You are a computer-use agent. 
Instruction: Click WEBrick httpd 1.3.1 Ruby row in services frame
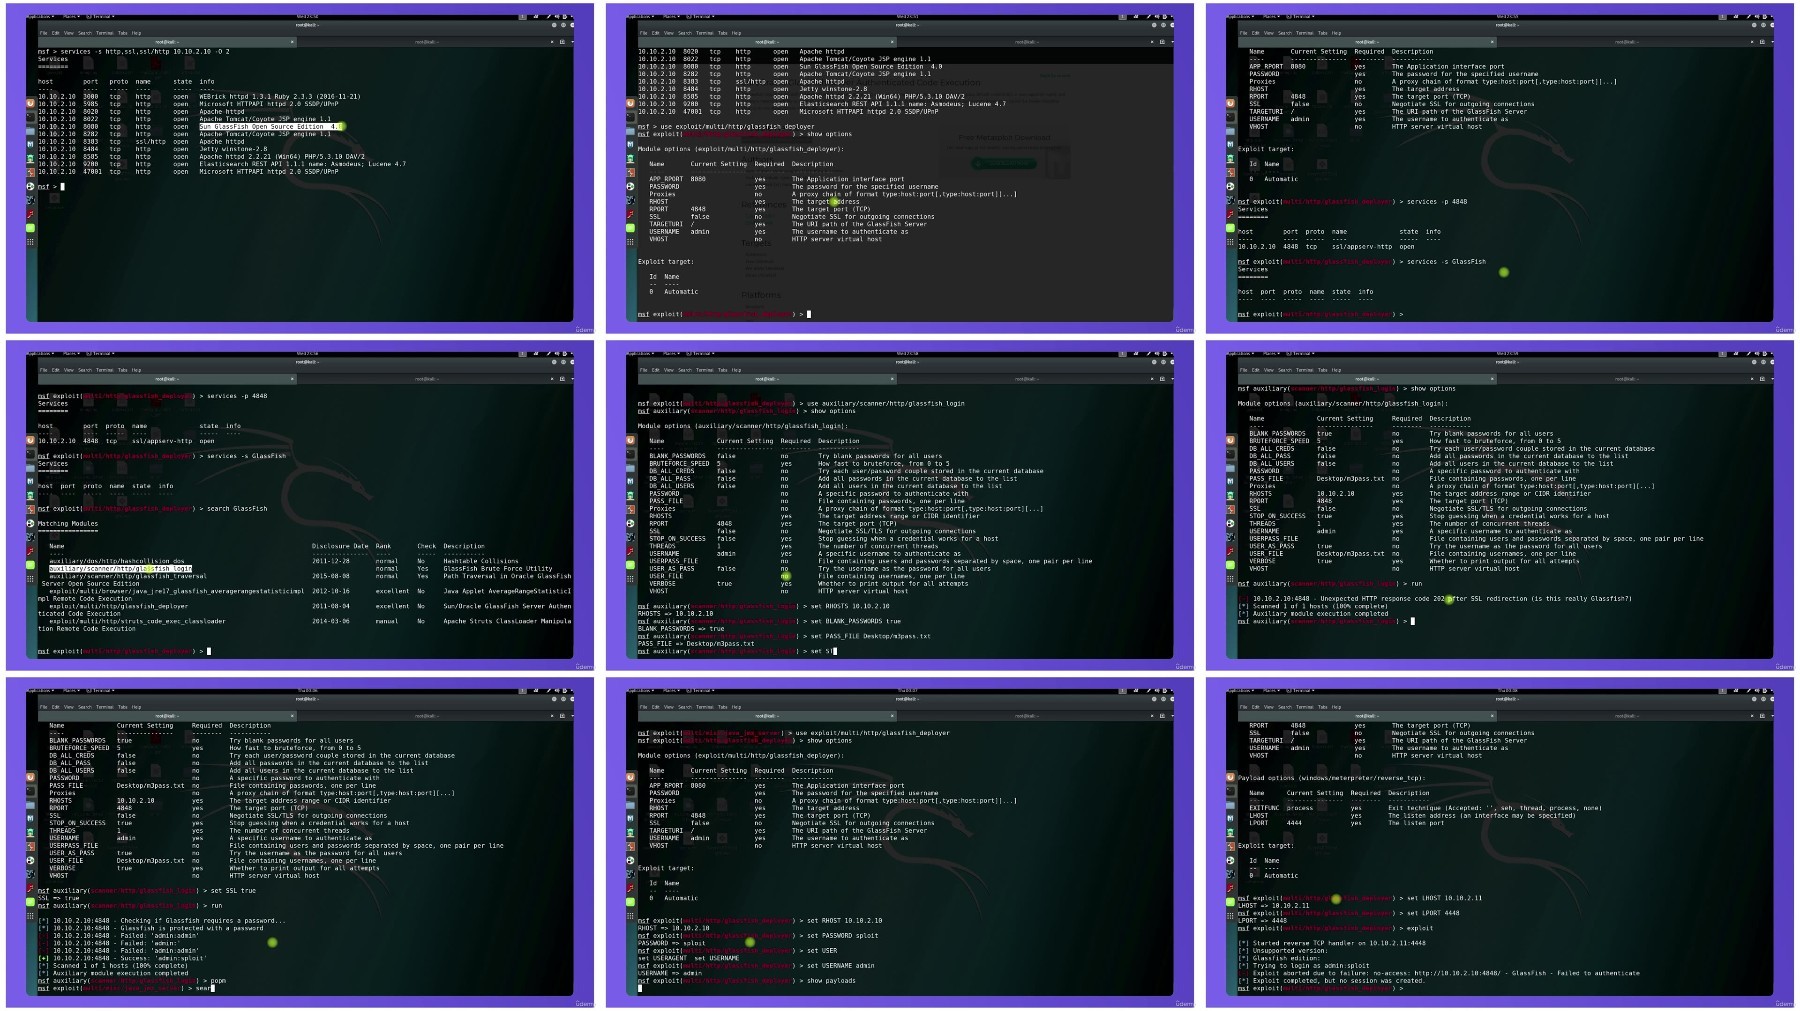pyautogui.click(x=199, y=97)
